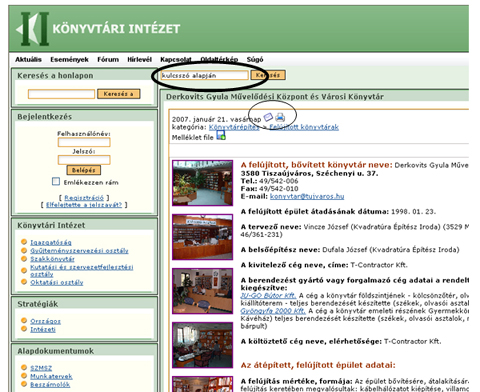The width and height of the screenshot is (480, 392).
Task: Open the Oktatási osztály link
Action: click(57, 282)
